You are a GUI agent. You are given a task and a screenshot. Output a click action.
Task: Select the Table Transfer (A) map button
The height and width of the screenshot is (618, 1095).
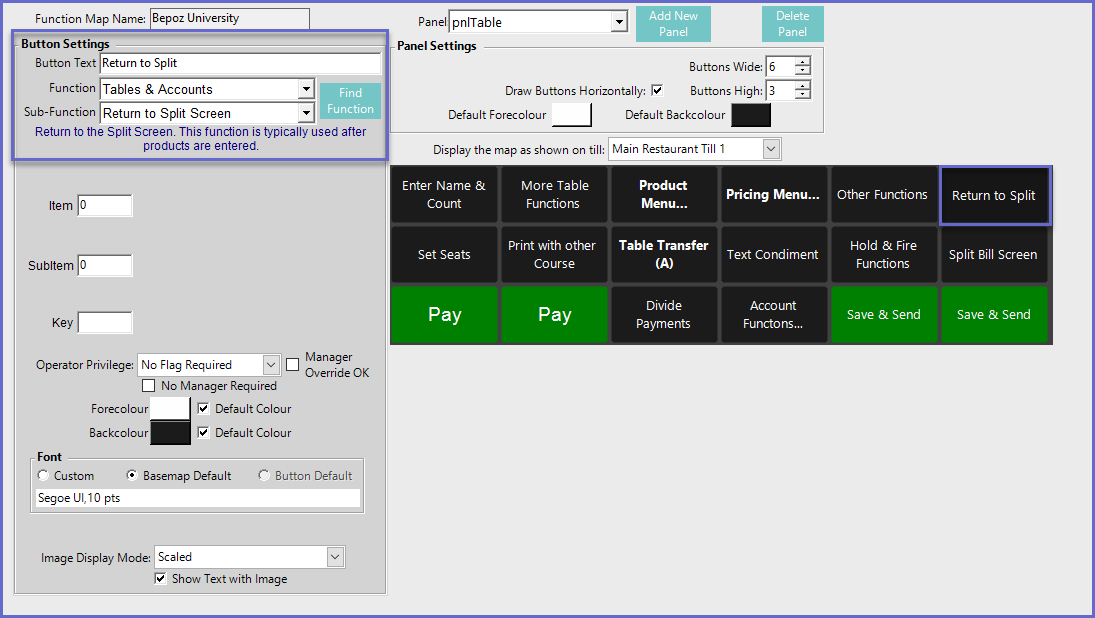point(664,255)
